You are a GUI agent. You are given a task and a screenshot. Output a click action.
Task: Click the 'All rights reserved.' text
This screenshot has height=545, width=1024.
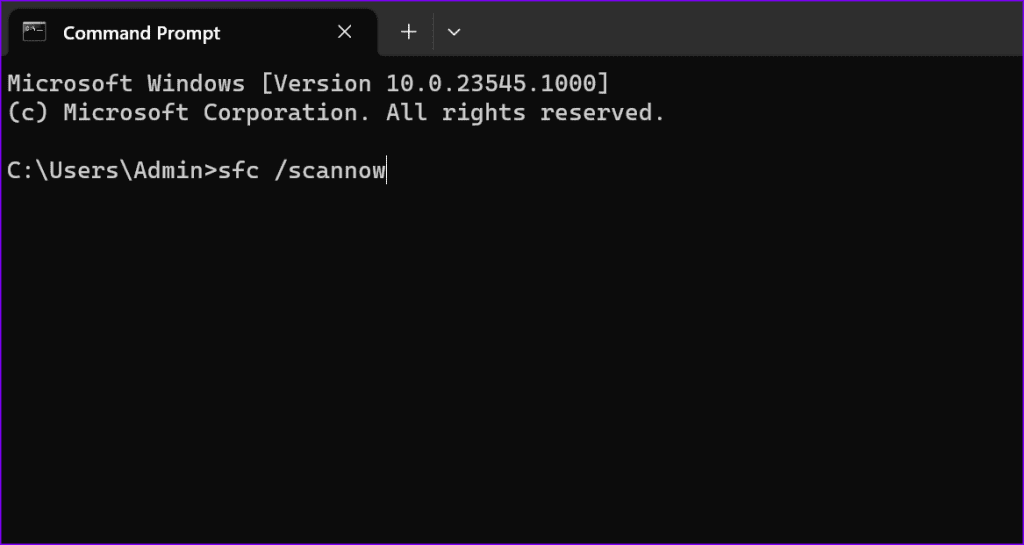[525, 113]
